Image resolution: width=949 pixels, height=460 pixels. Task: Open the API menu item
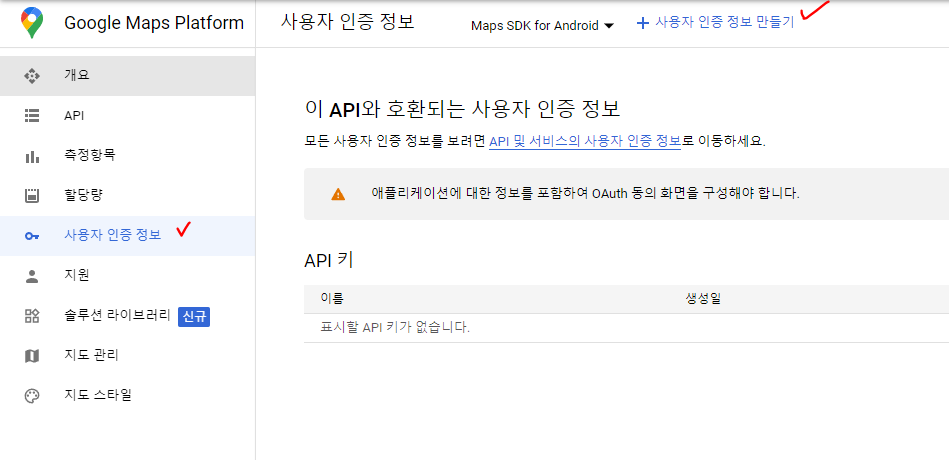point(128,116)
